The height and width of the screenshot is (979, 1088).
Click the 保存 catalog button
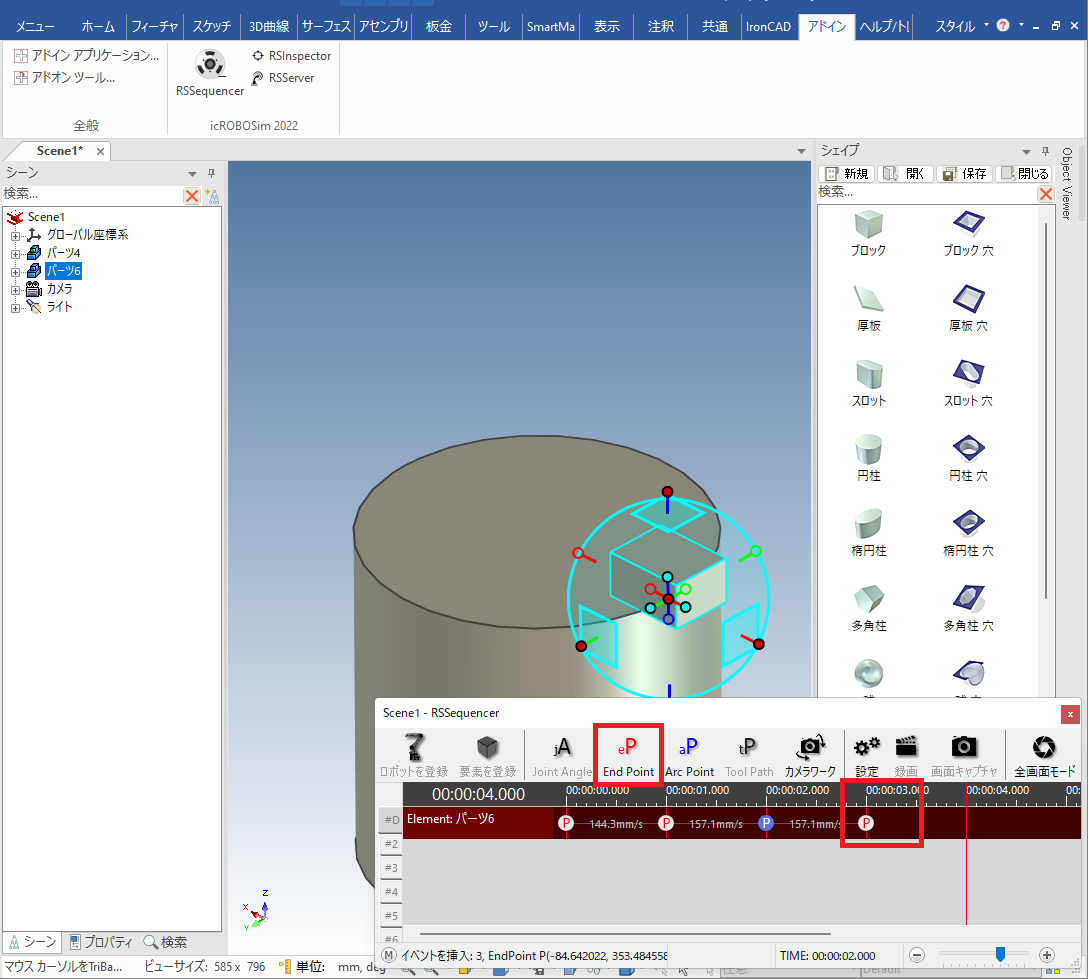pyautogui.click(x=964, y=174)
